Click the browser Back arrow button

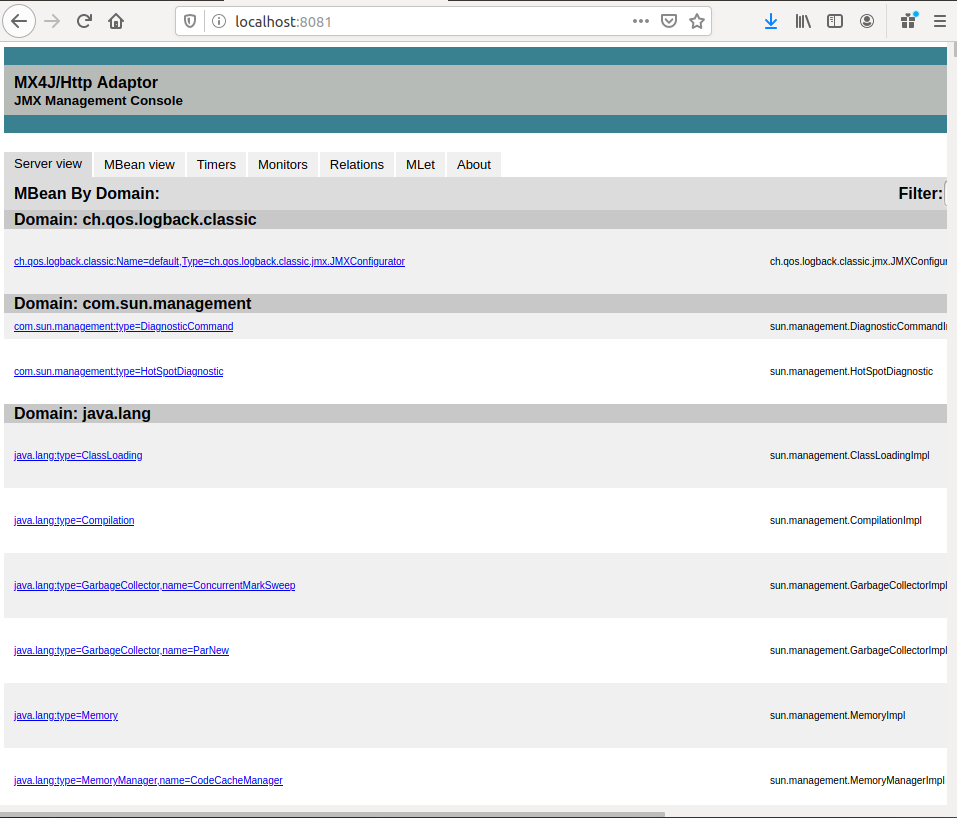[x=19, y=21]
